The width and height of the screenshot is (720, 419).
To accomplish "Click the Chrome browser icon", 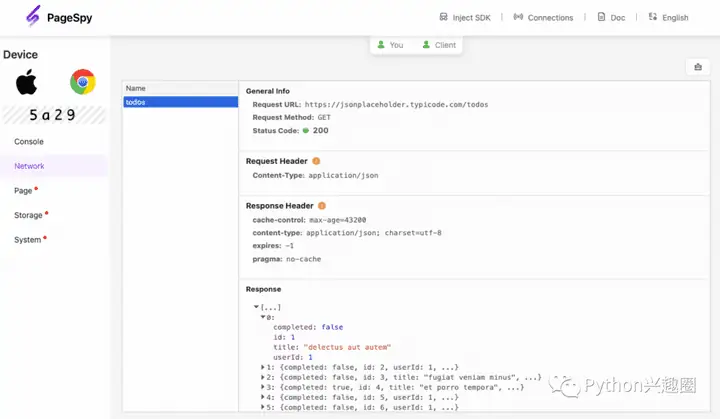I will 82,82.
